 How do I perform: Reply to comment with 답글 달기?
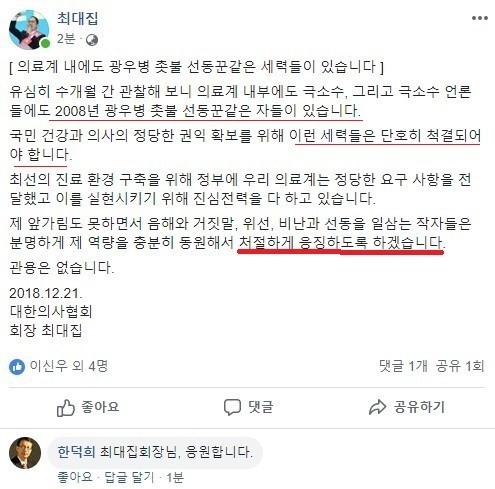[x=129, y=477]
